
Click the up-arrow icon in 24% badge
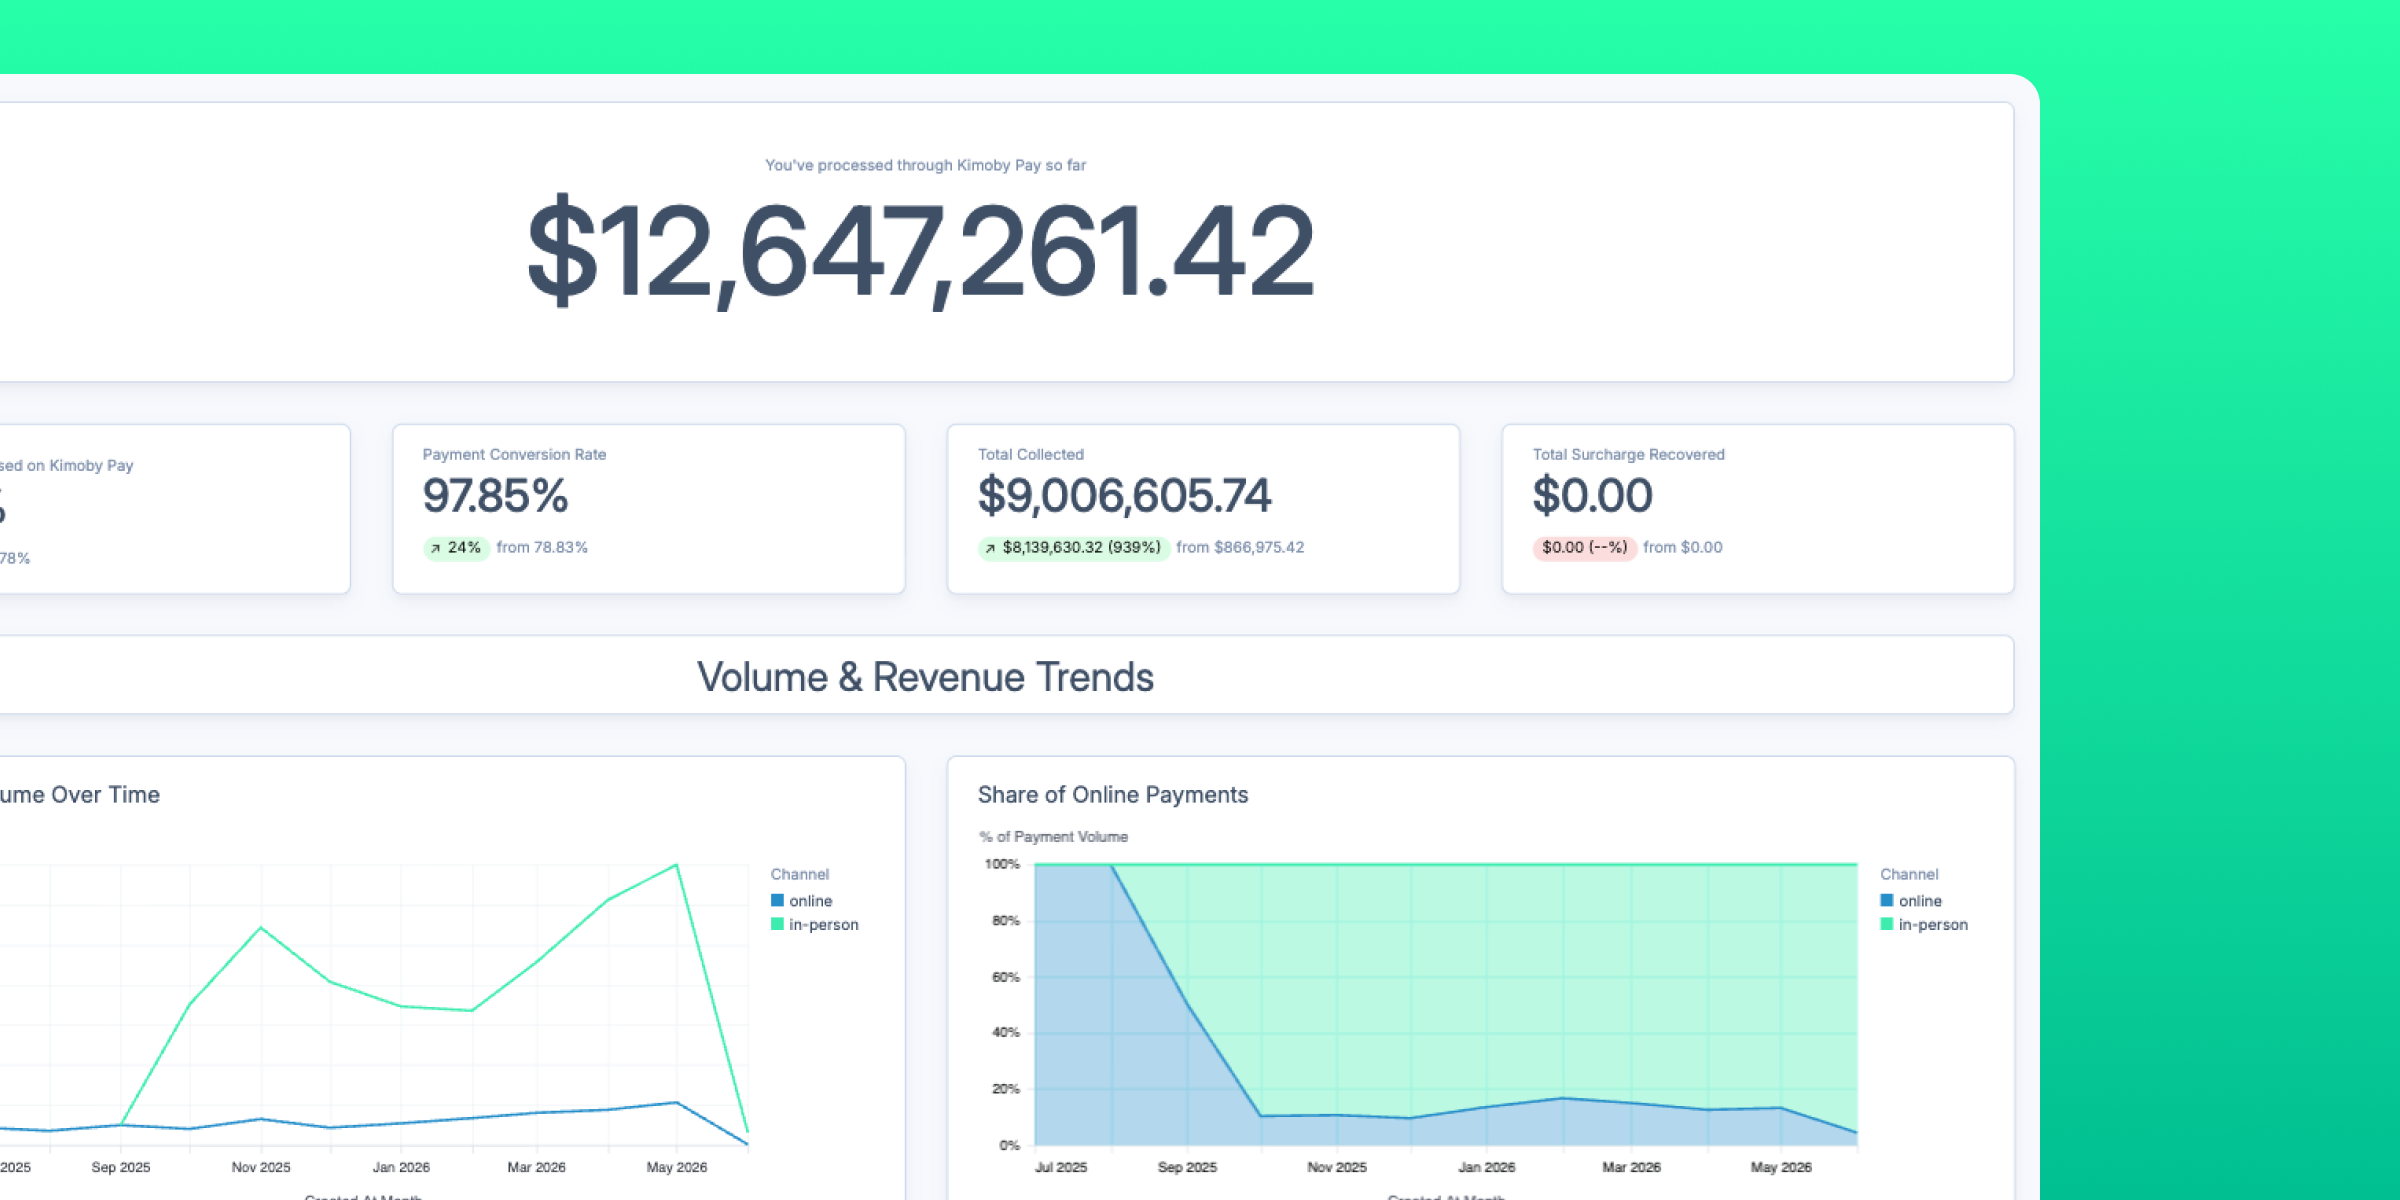point(435,548)
